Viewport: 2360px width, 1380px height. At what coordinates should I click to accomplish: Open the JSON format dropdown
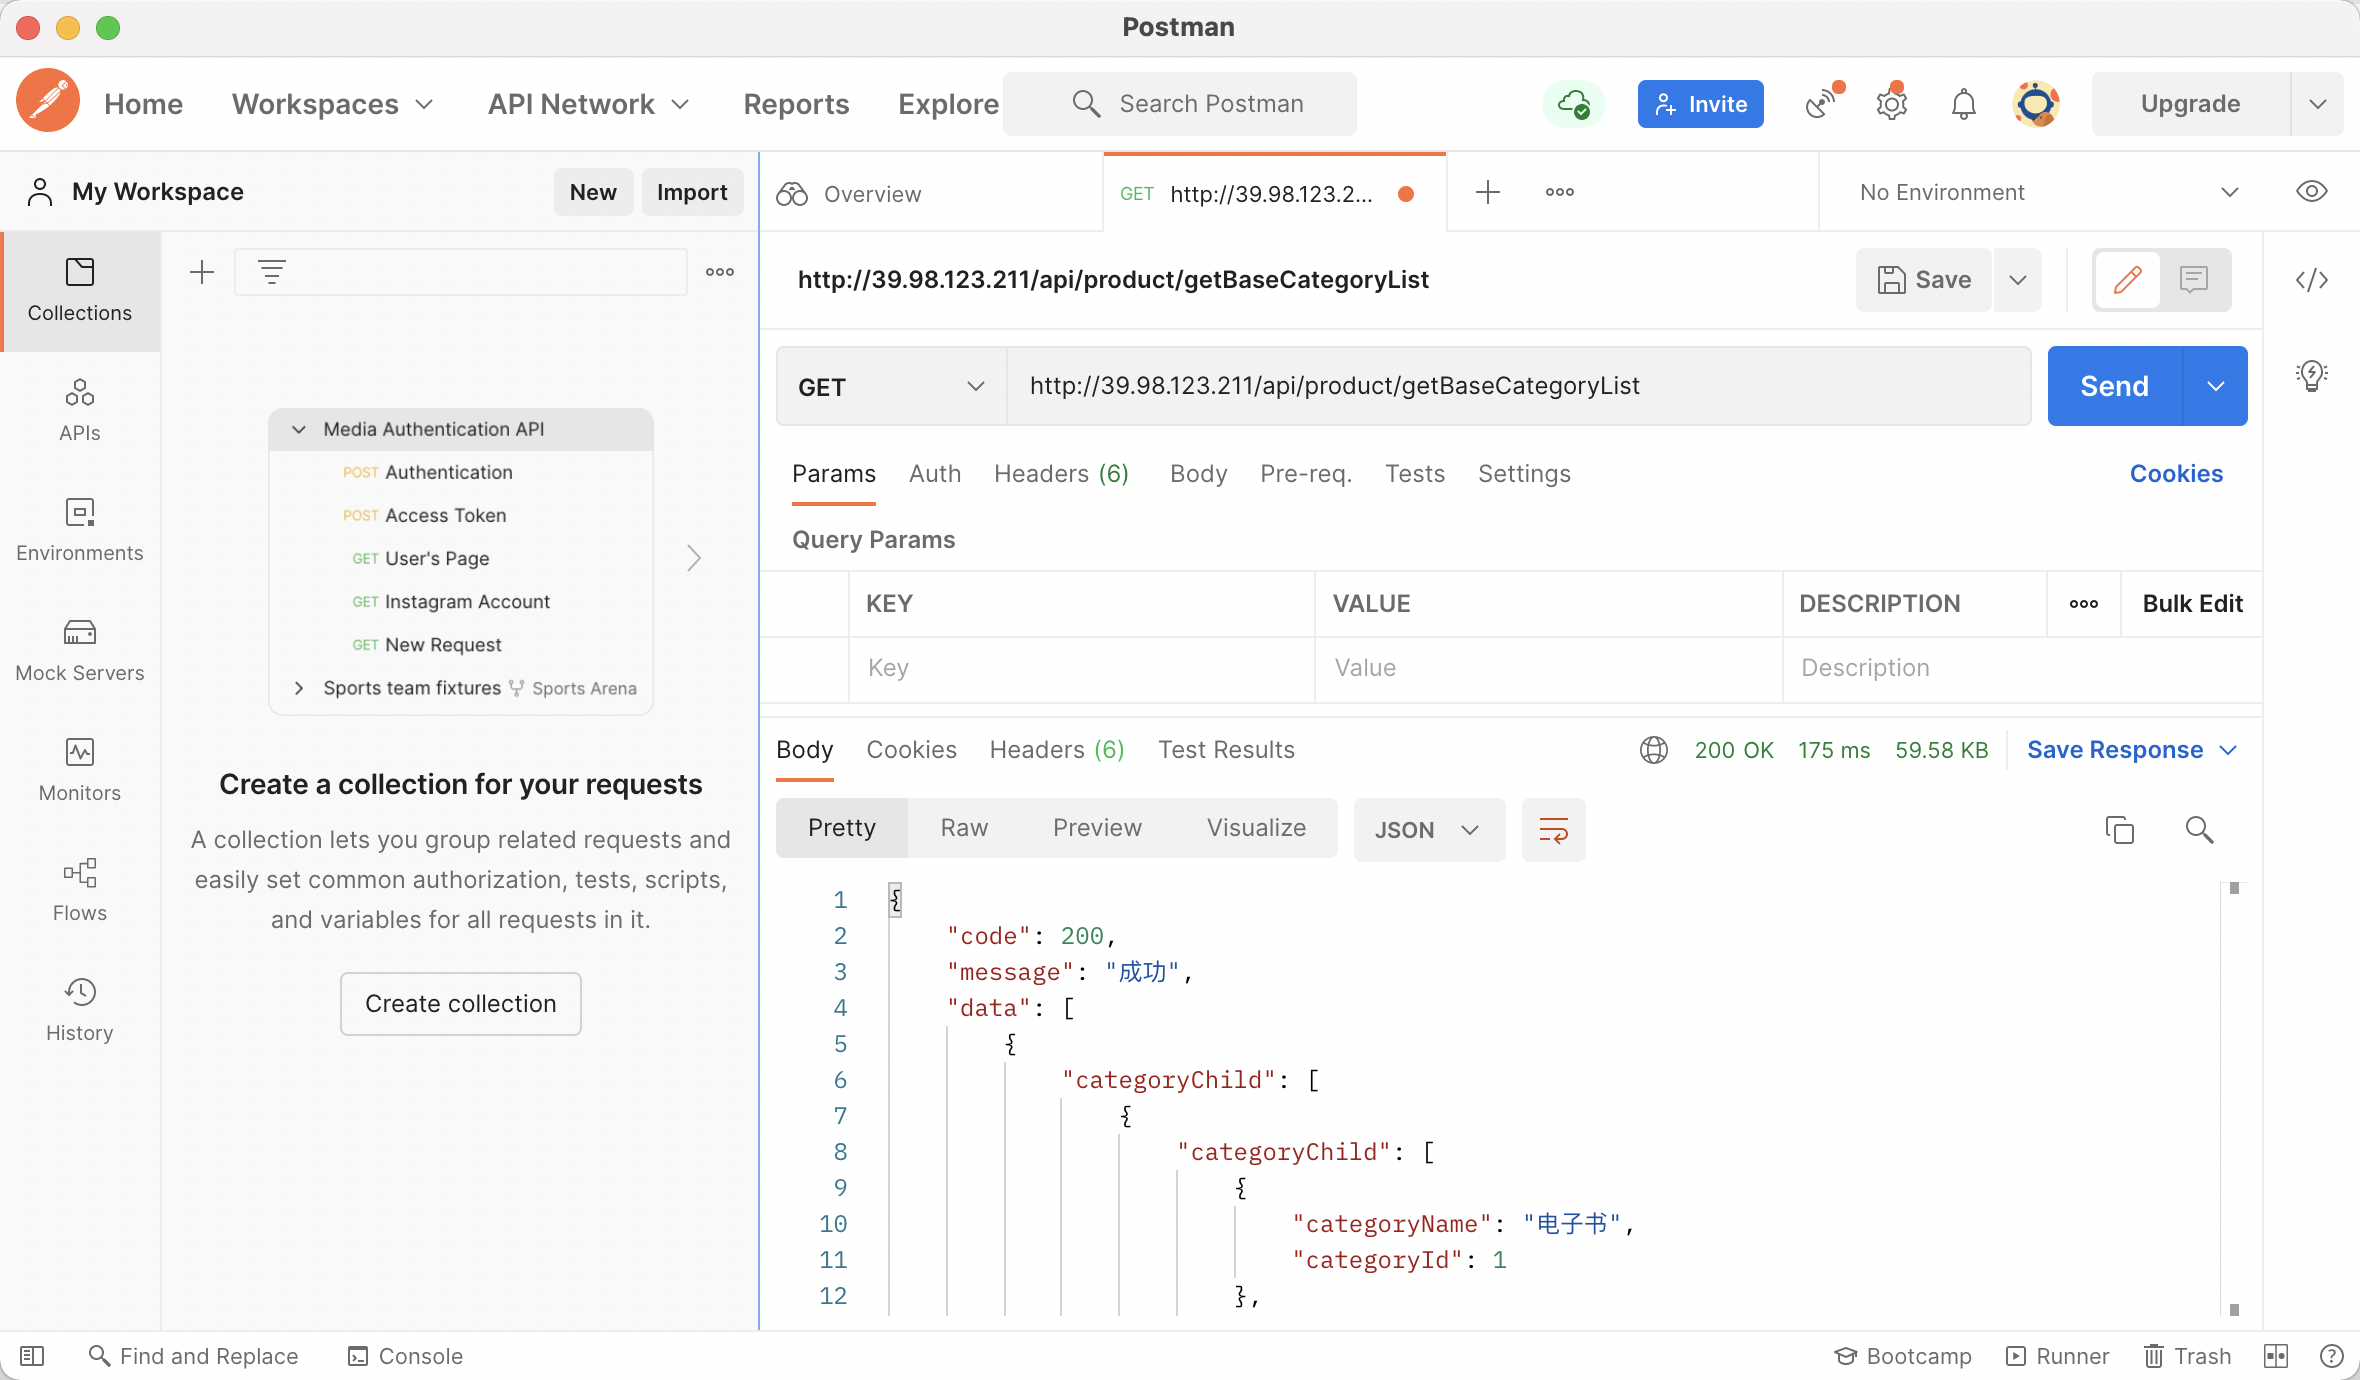click(x=1428, y=830)
